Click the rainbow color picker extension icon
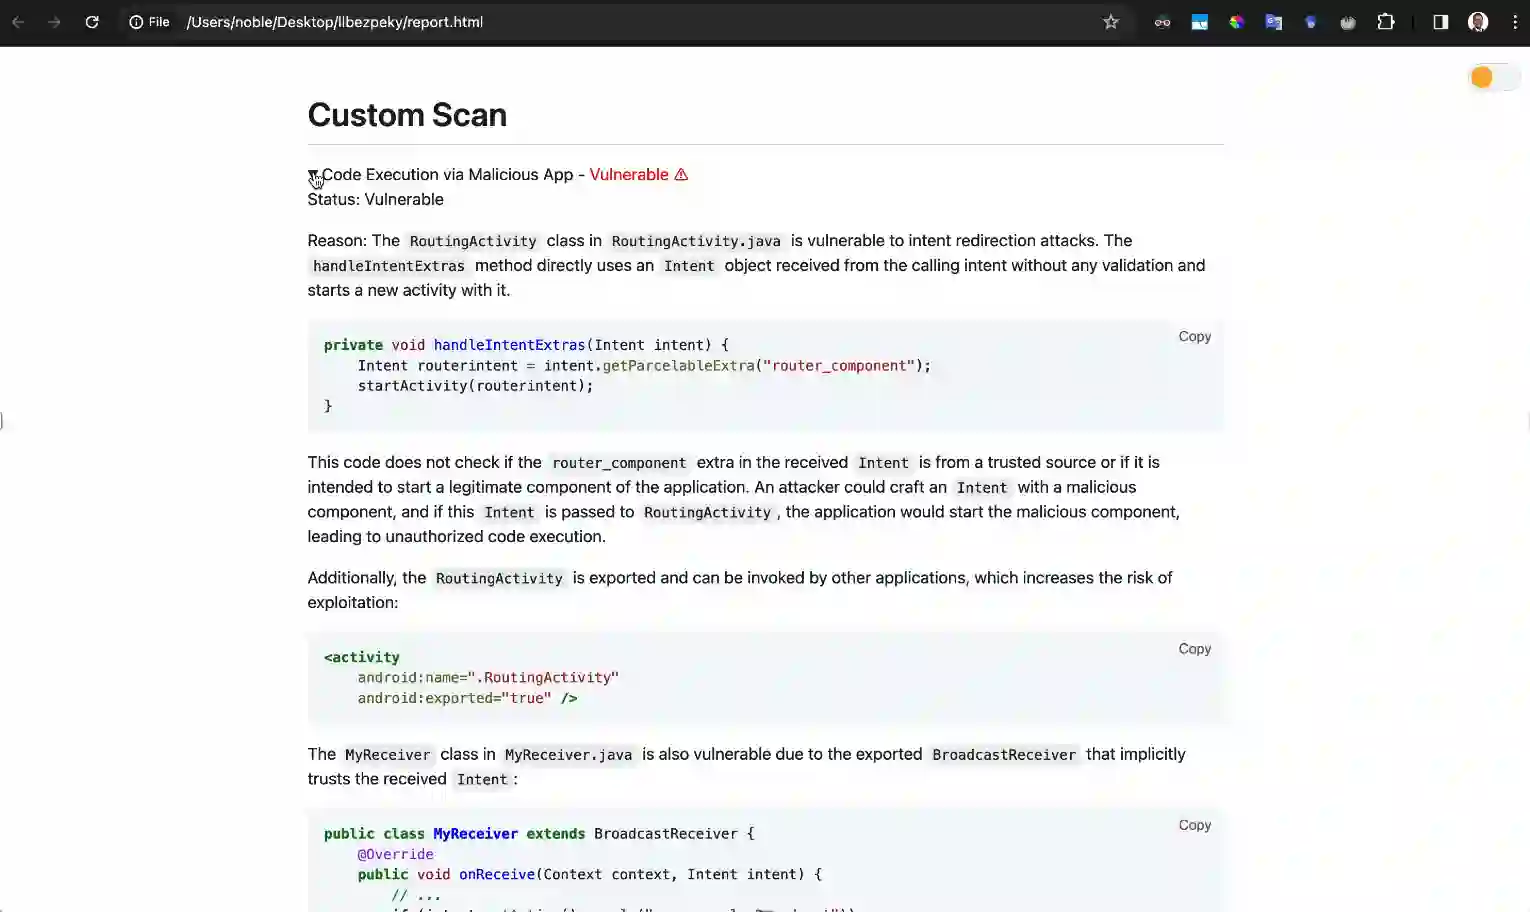 [1236, 22]
